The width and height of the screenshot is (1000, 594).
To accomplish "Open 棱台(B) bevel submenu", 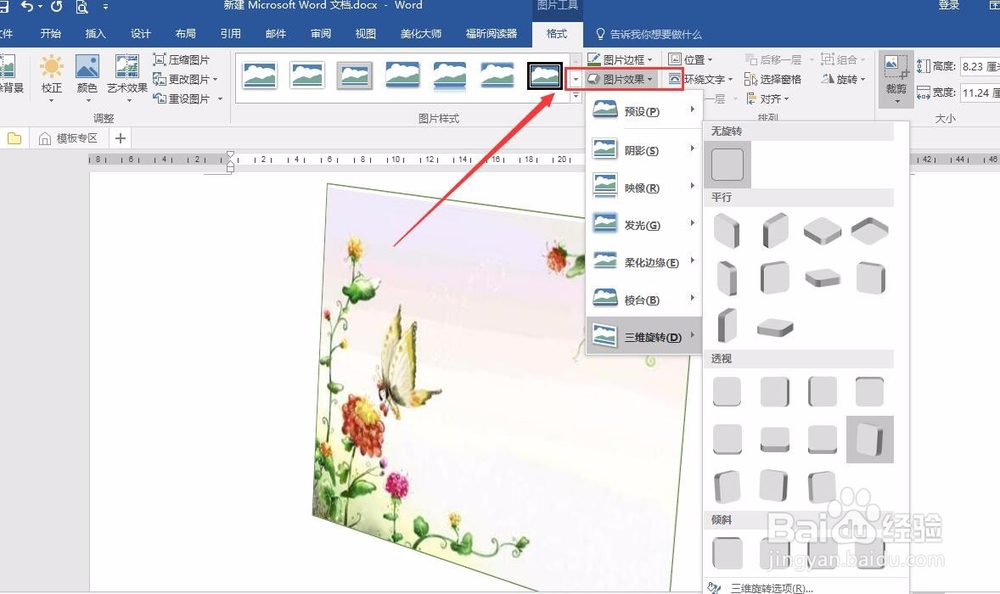I will click(643, 300).
